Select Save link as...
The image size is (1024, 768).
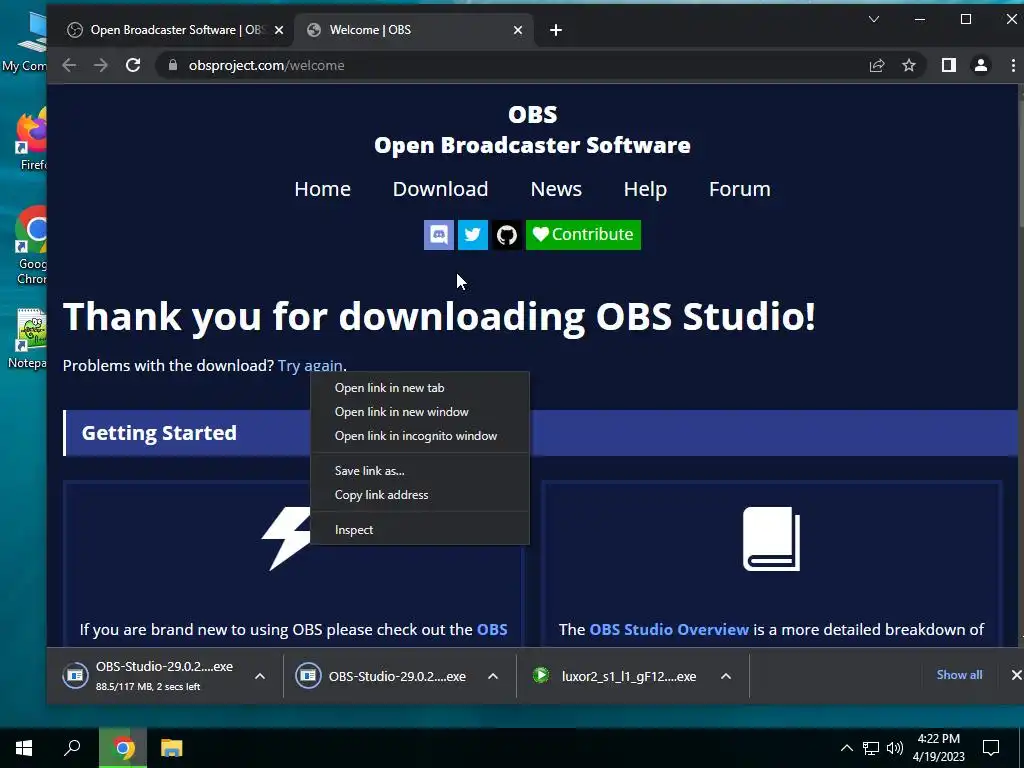pyautogui.click(x=420, y=471)
